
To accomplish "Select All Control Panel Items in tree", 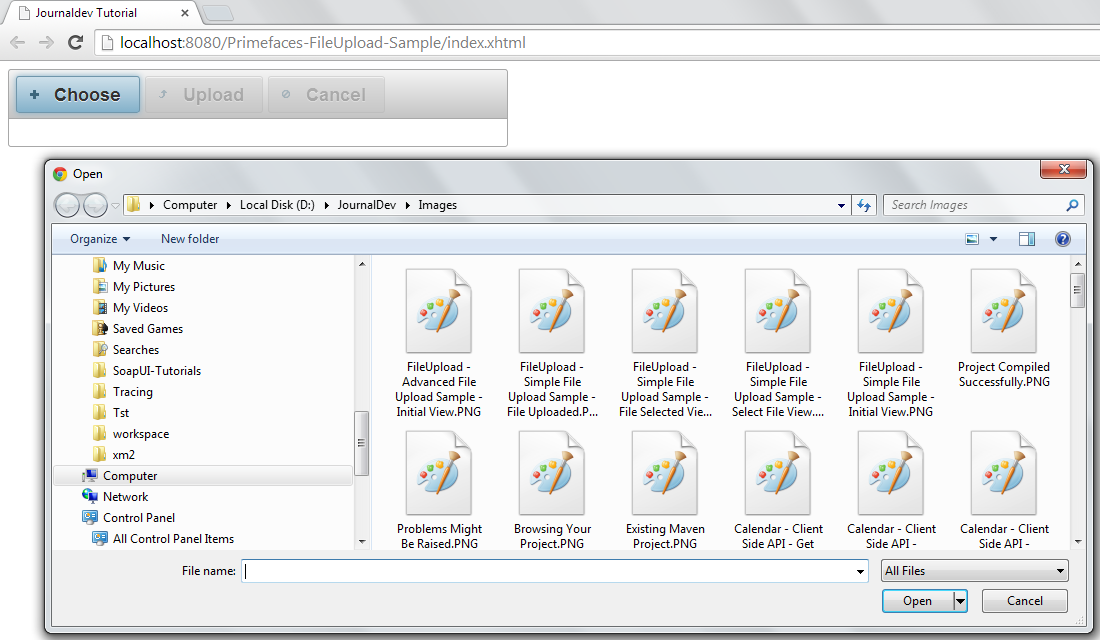I will click(173, 539).
